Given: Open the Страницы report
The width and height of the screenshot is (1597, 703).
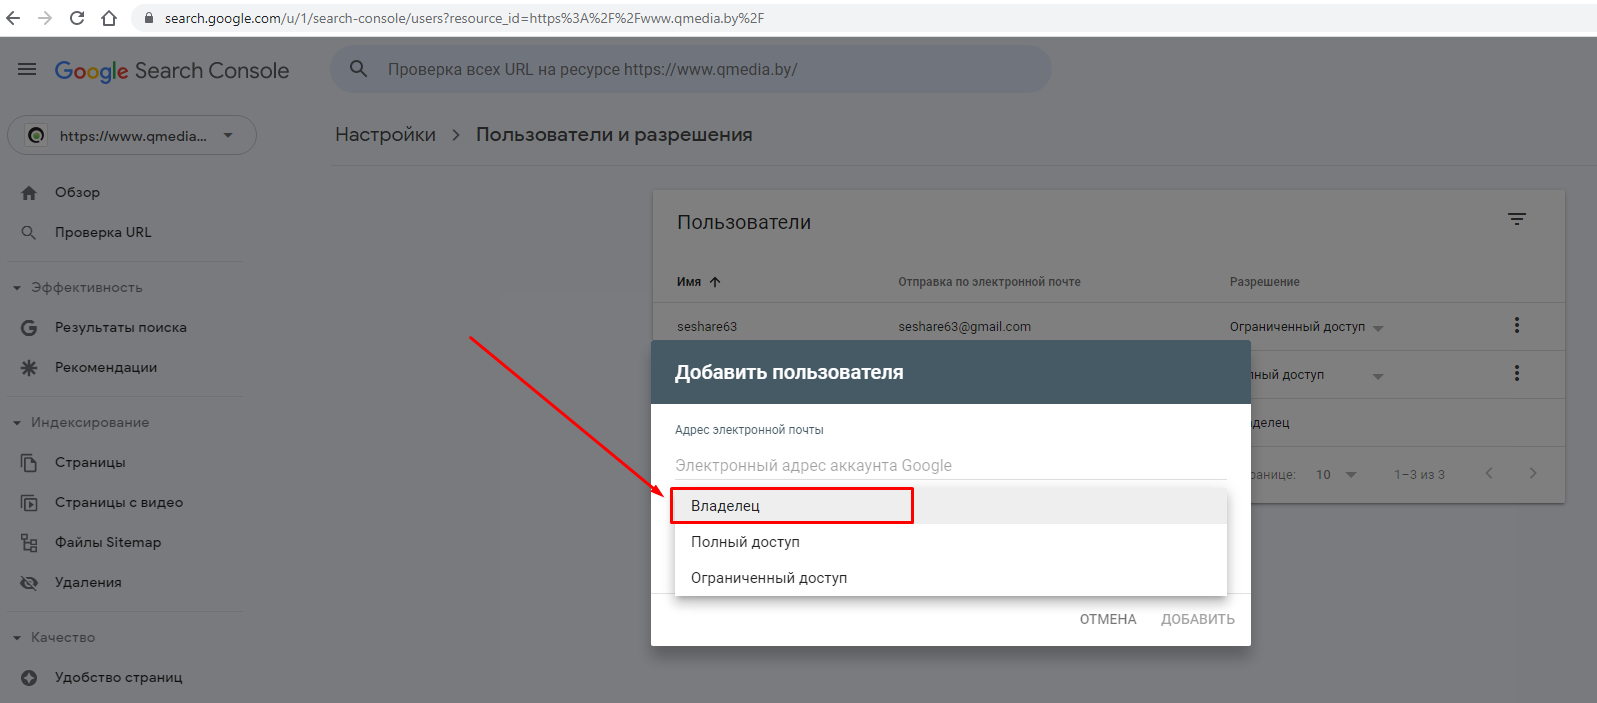Looking at the screenshot, I should [x=90, y=462].
